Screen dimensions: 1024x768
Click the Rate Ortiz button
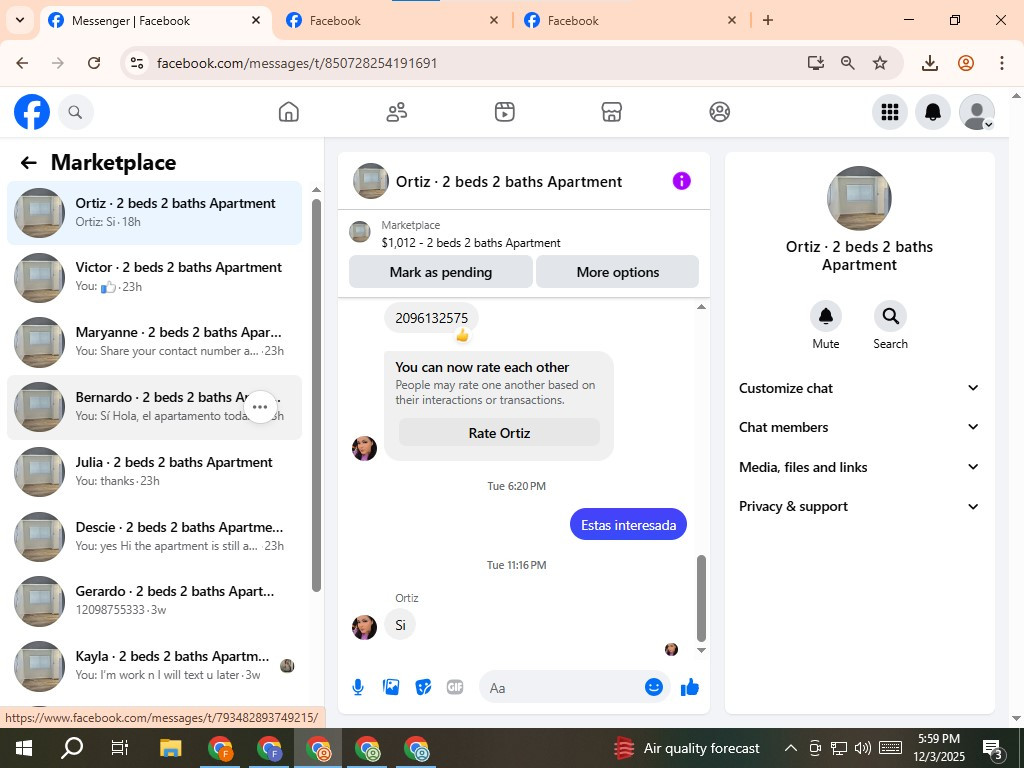[499, 433]
